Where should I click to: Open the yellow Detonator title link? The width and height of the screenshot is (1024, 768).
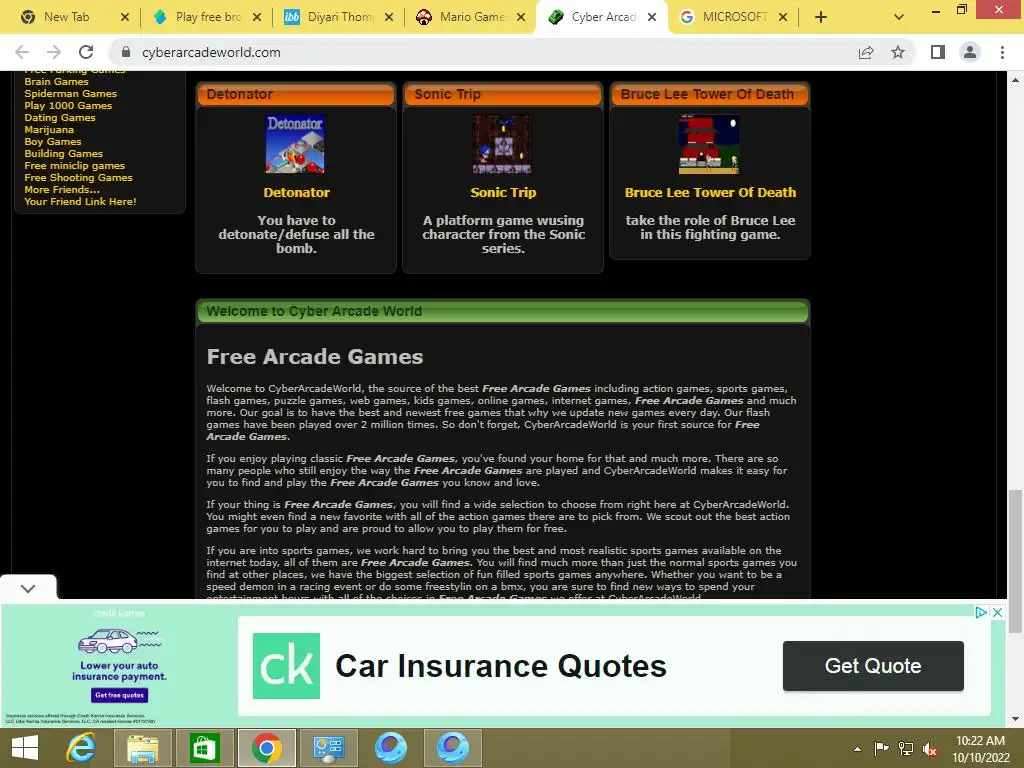point(296,193)
